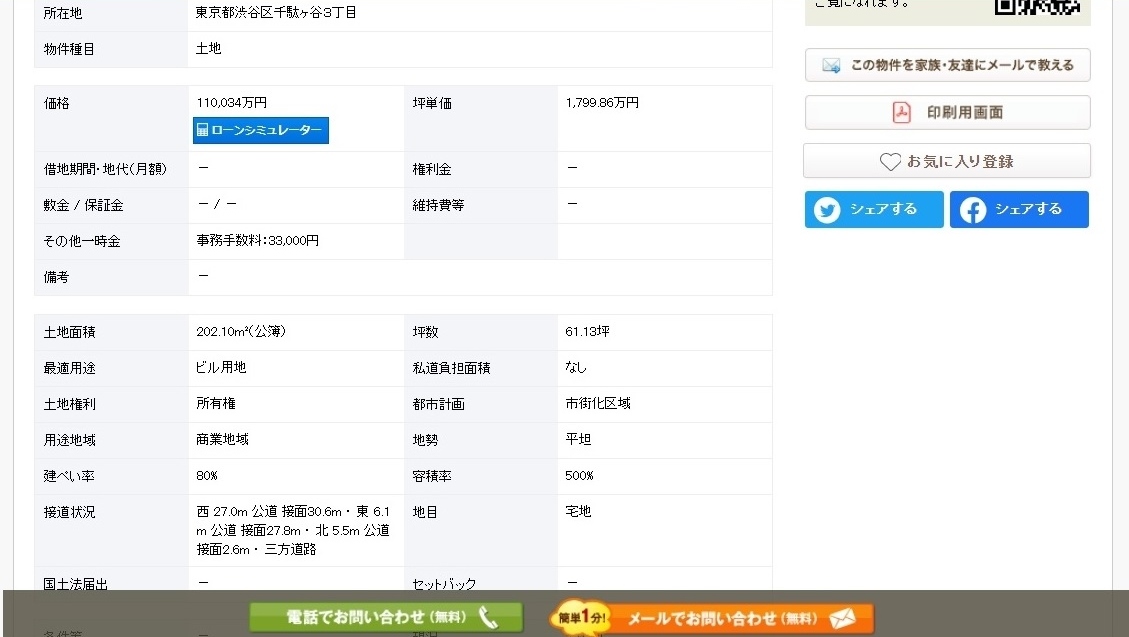Screen dimensions: 1129x637
Task: Click the envelope icon on mail inquiry
Action: [x=842, y=618]
